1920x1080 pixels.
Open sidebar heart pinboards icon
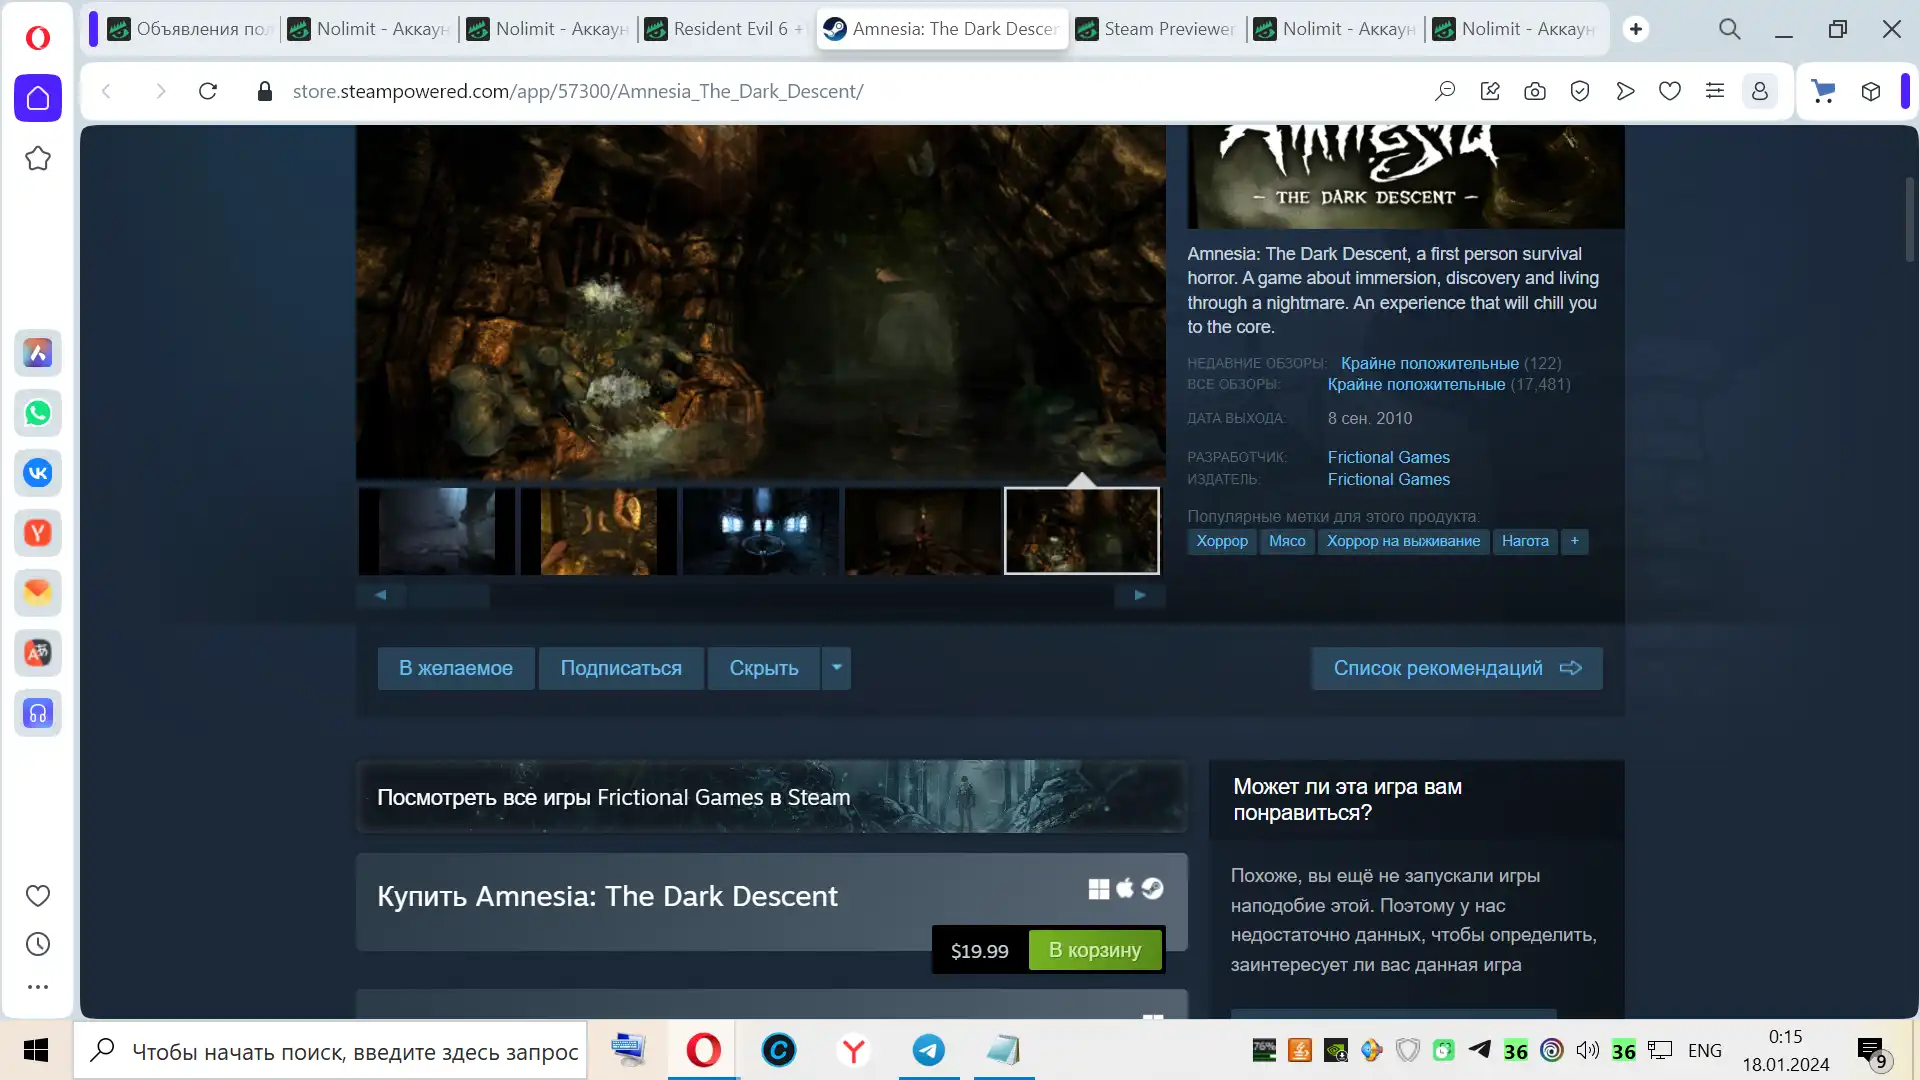(x=38, y=896)
